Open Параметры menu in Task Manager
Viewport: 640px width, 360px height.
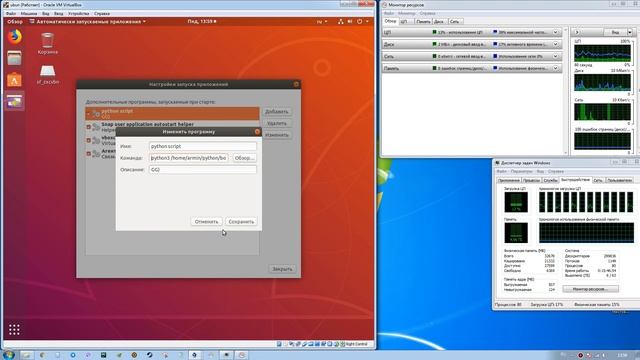coord(522,171)
